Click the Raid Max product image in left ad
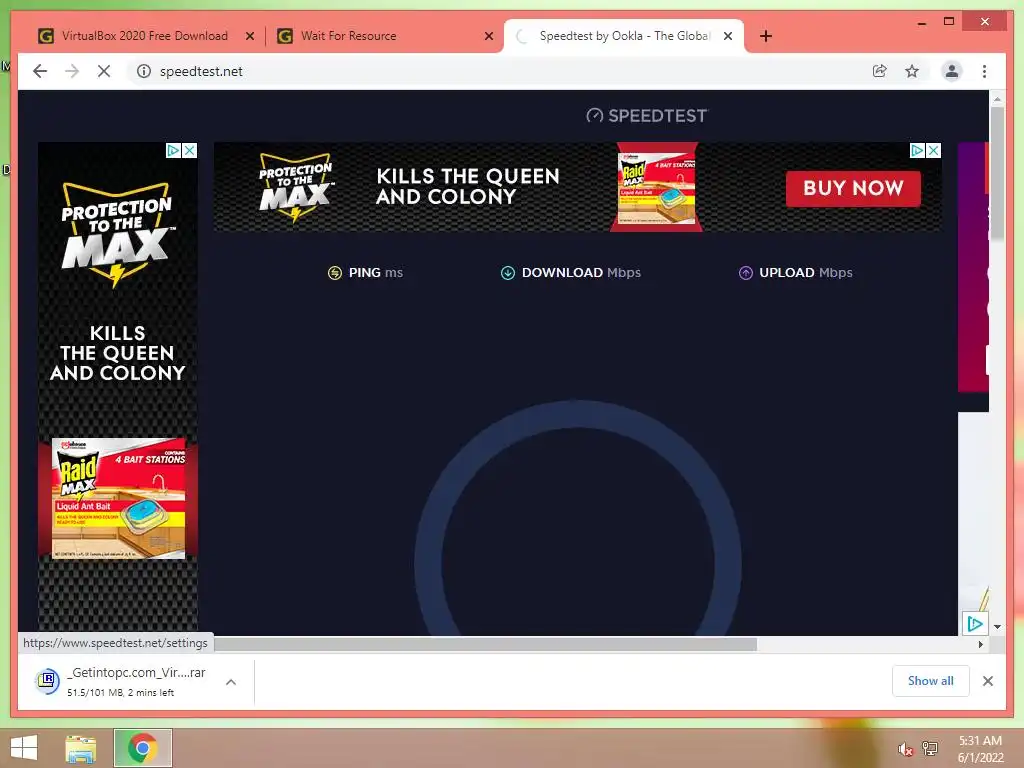1024x768 pixels. (118, 498)
